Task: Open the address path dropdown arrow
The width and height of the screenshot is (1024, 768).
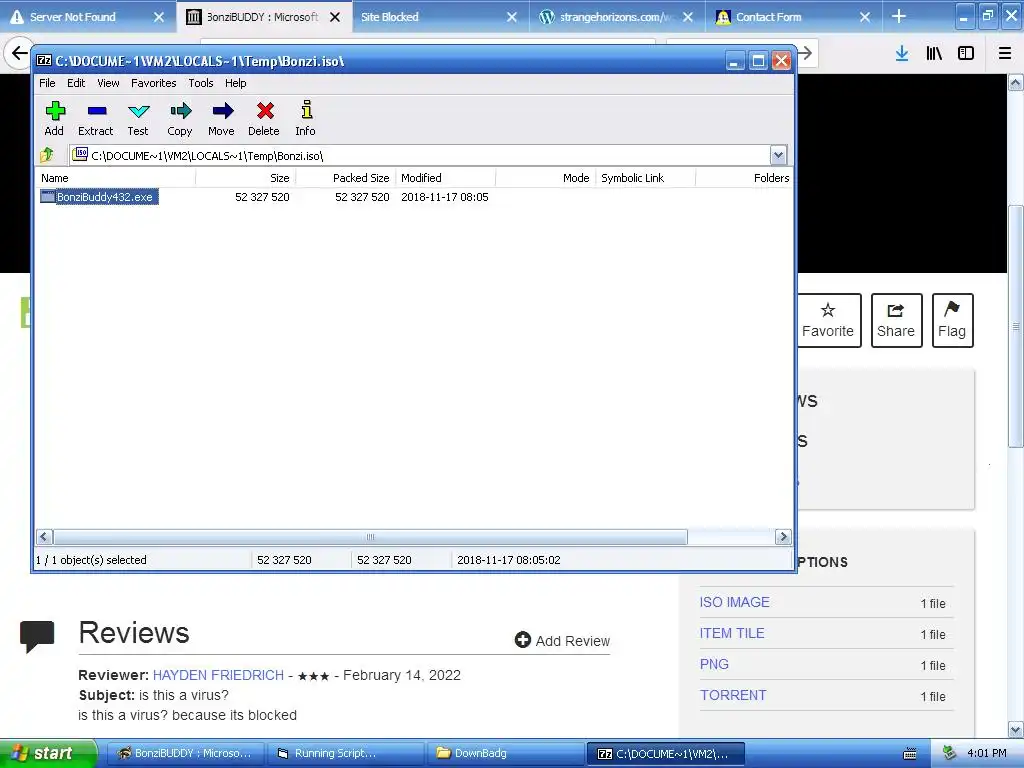Action: click(x=778, y=155)
